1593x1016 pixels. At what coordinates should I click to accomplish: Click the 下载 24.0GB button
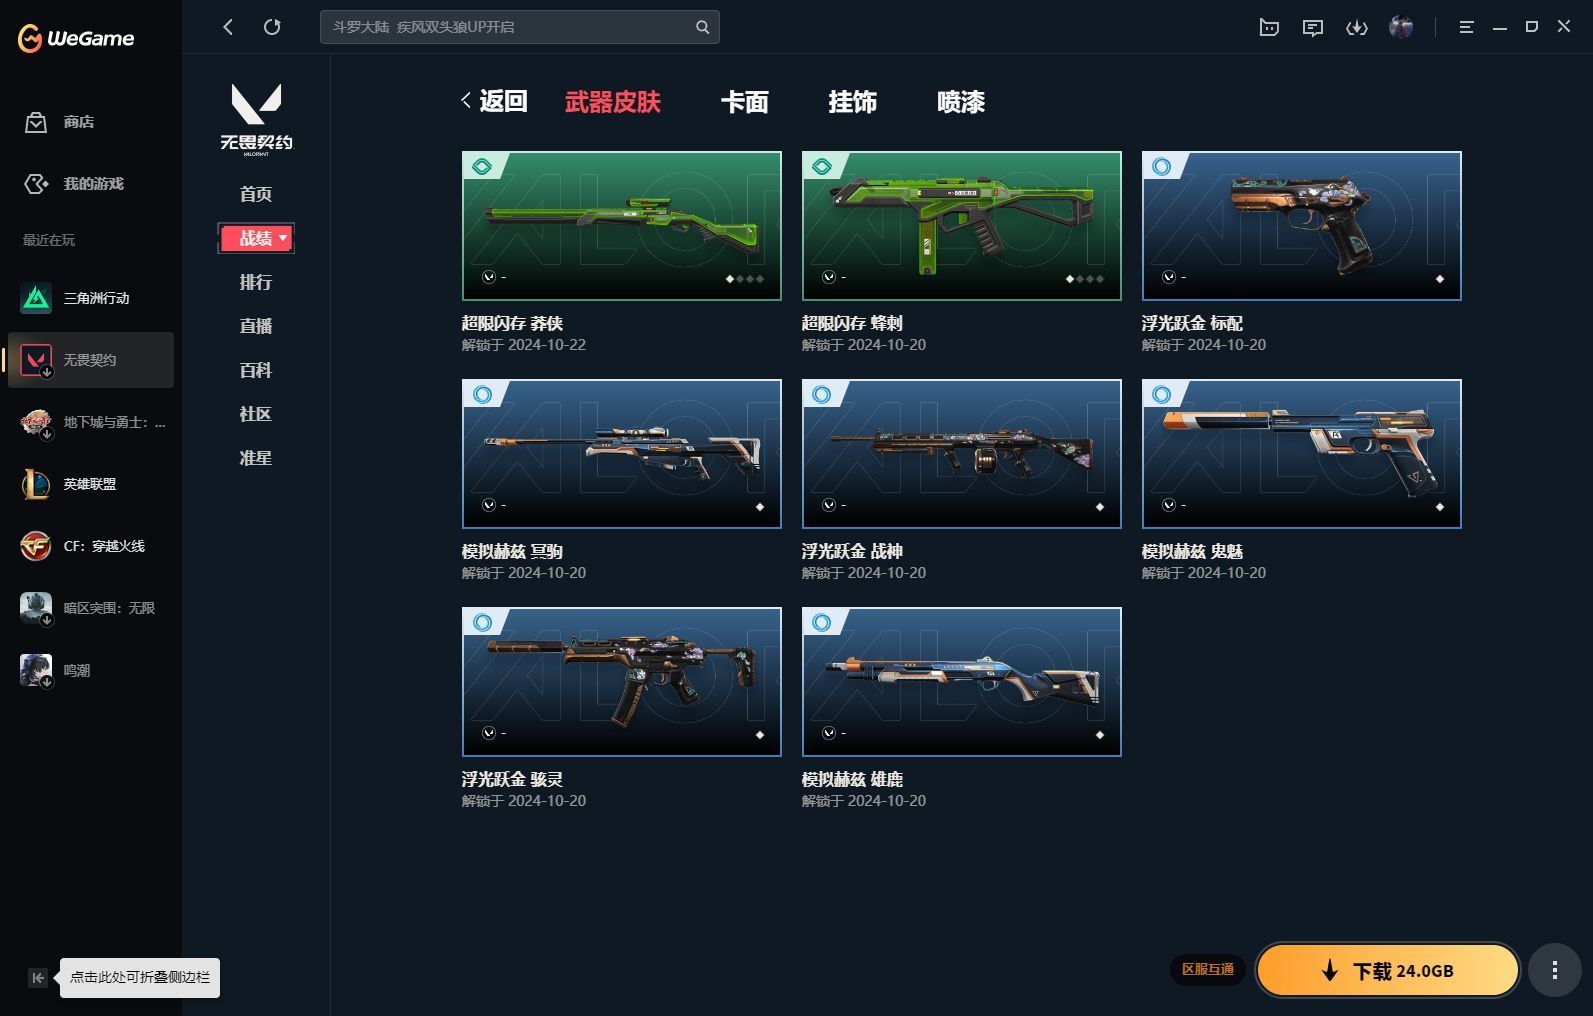click(1387, 970)
